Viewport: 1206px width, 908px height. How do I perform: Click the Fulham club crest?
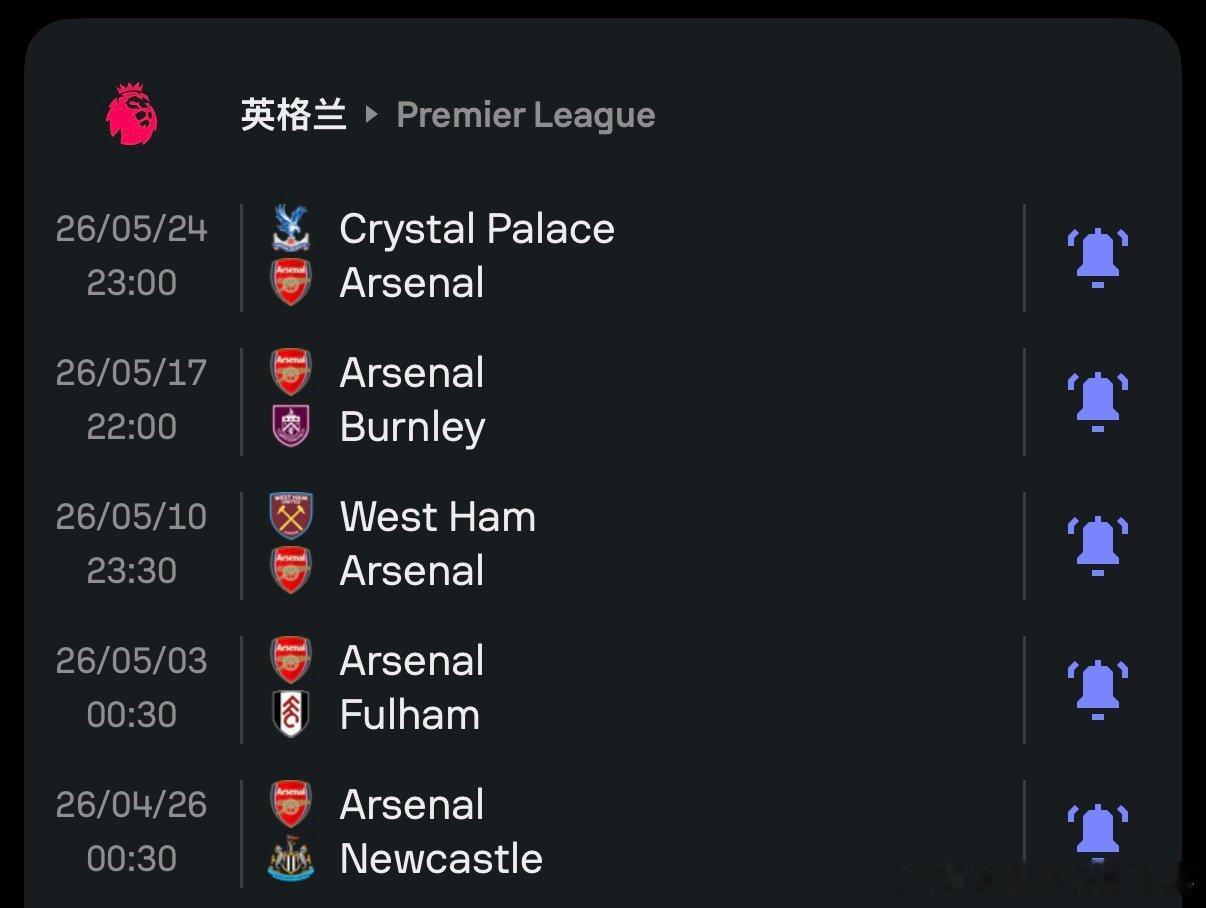point(291,715)
